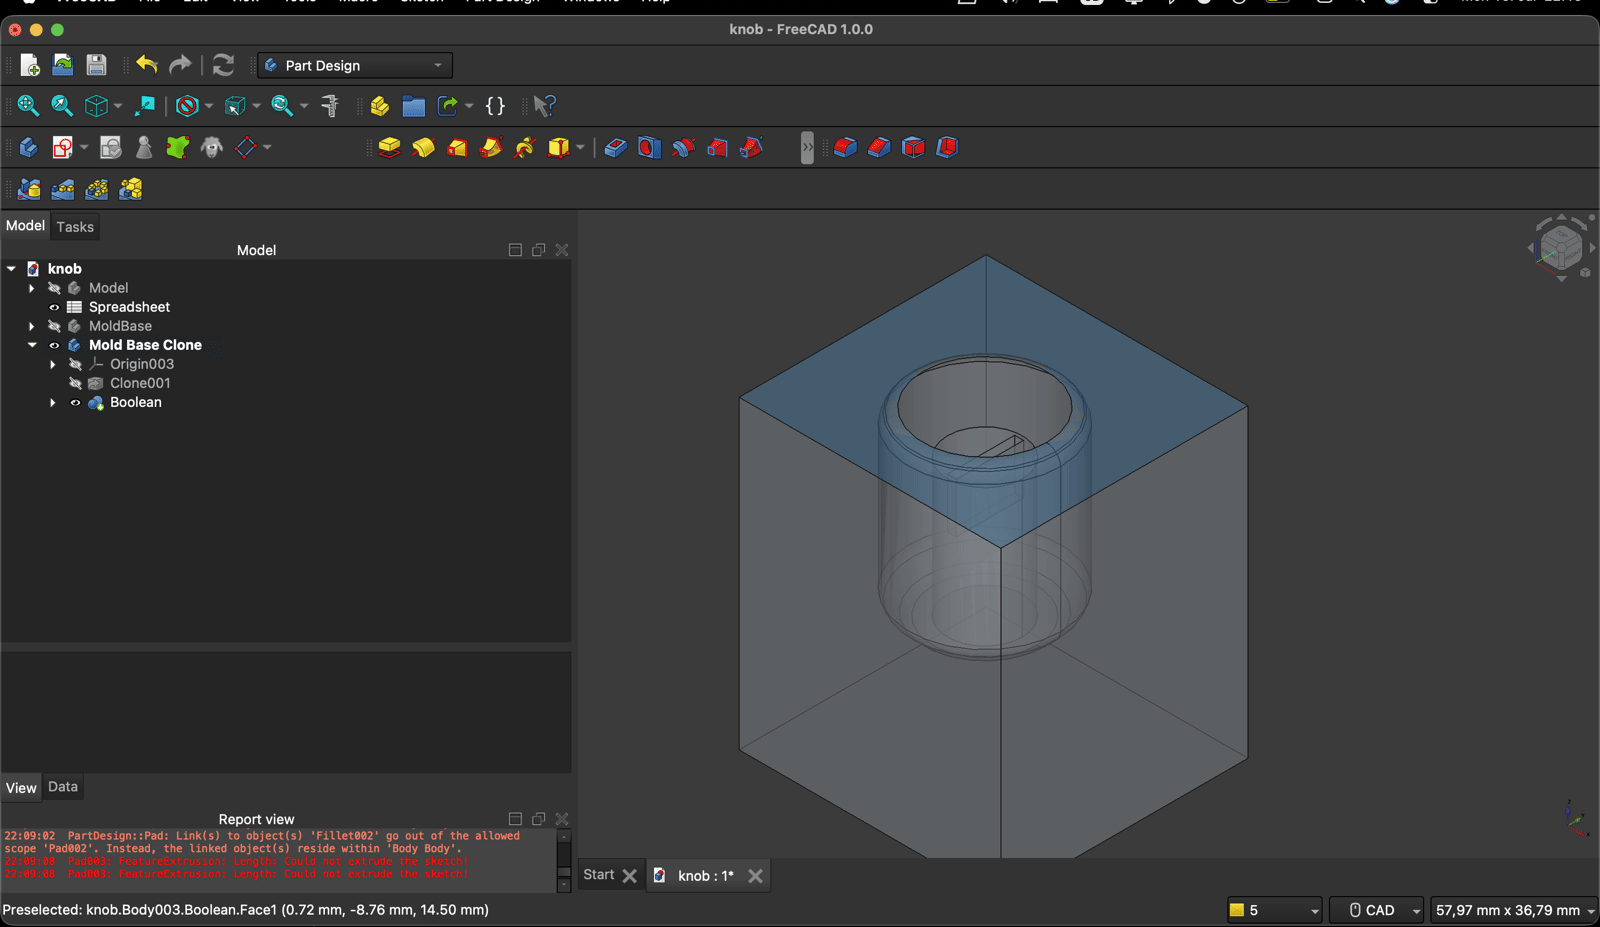This screenshot has height=927, width=1600.
Task: Show hidden toolbar items via chevron
Action: pos(807,148)
